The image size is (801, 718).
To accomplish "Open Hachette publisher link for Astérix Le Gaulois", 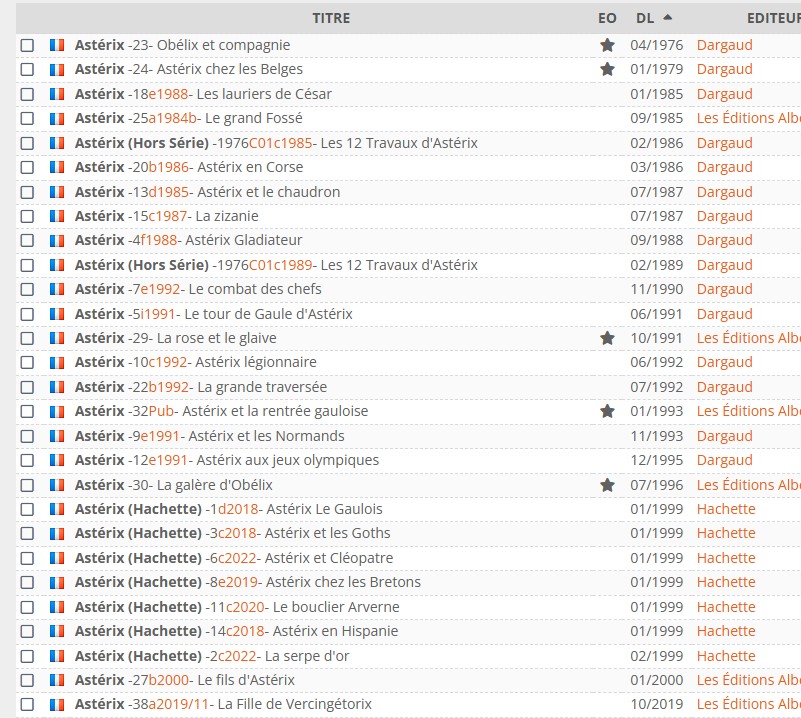I will (x=725, y=509).
